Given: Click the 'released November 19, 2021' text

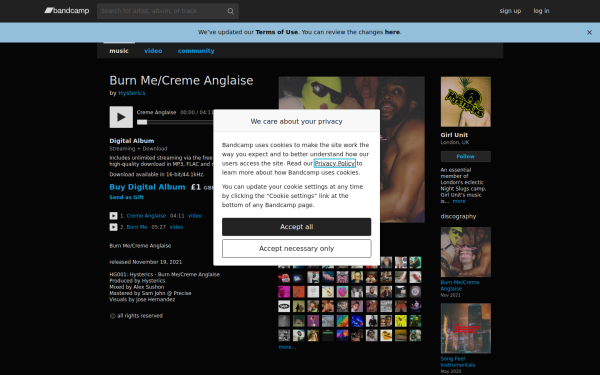Looking at the screenshot, I should 145,262.
